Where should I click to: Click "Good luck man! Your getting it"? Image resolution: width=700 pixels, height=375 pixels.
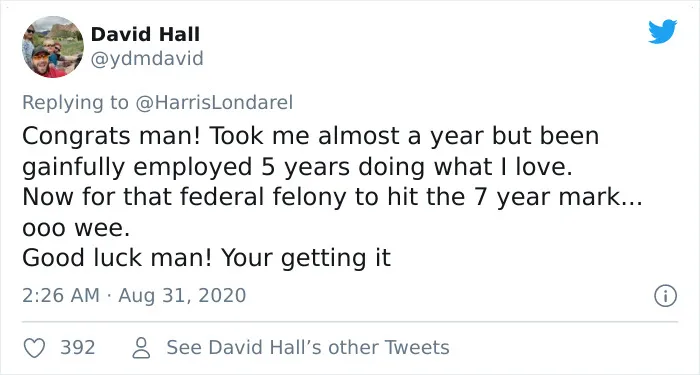pos(207,258)
